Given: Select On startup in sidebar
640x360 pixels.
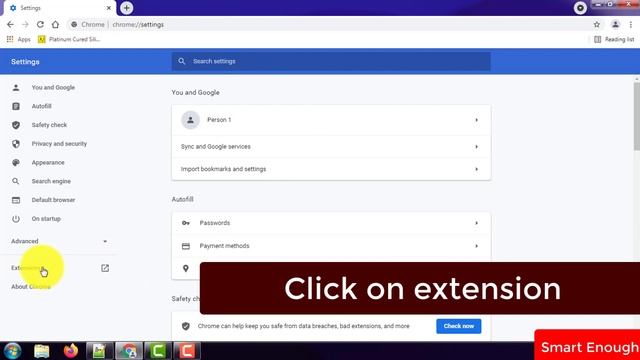Looking at the screenshot, I should [46, 219].
